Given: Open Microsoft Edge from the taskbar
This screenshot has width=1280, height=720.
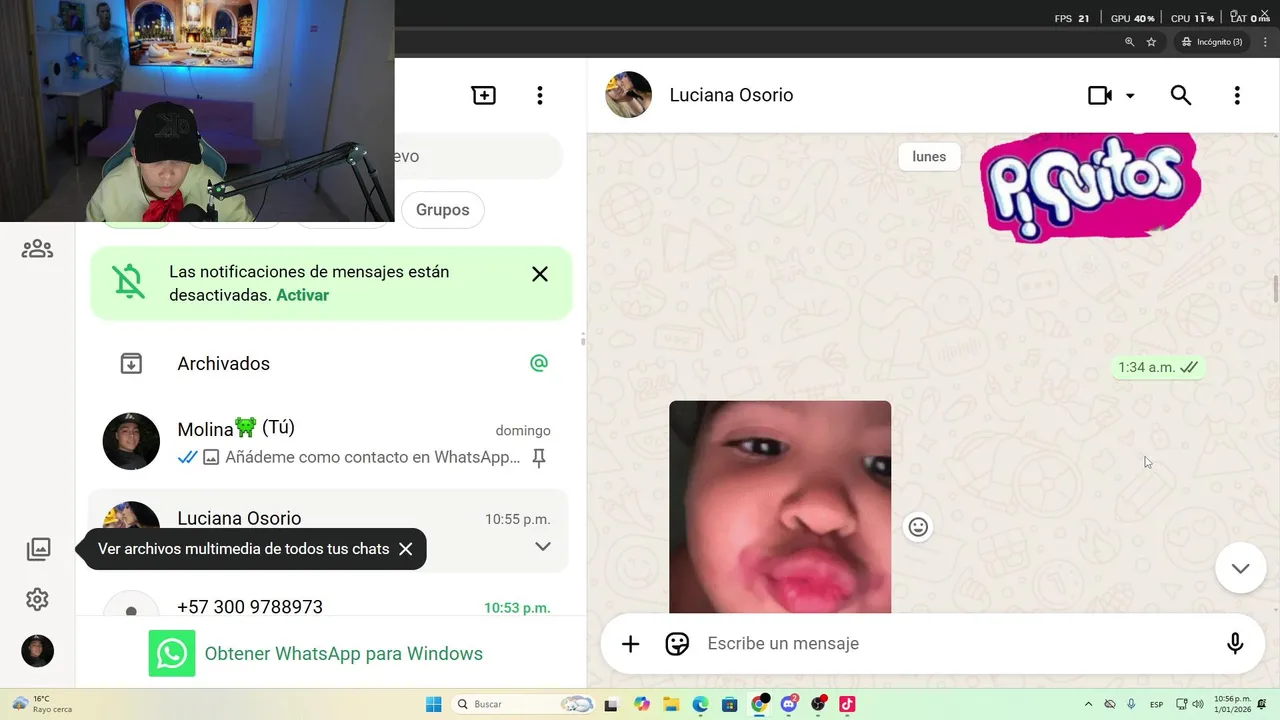Looking at the screenshot, I should pos(700,704).
